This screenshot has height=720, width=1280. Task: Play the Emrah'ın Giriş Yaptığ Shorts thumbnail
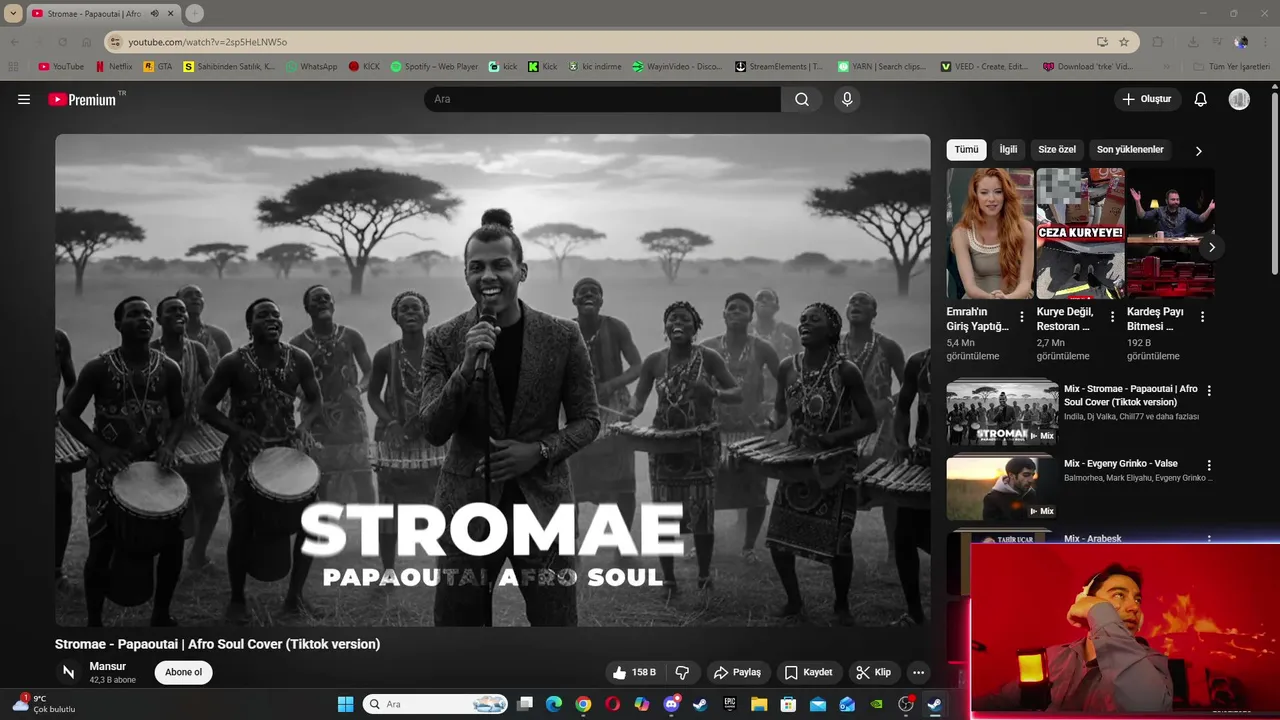[x=990, y=233]
